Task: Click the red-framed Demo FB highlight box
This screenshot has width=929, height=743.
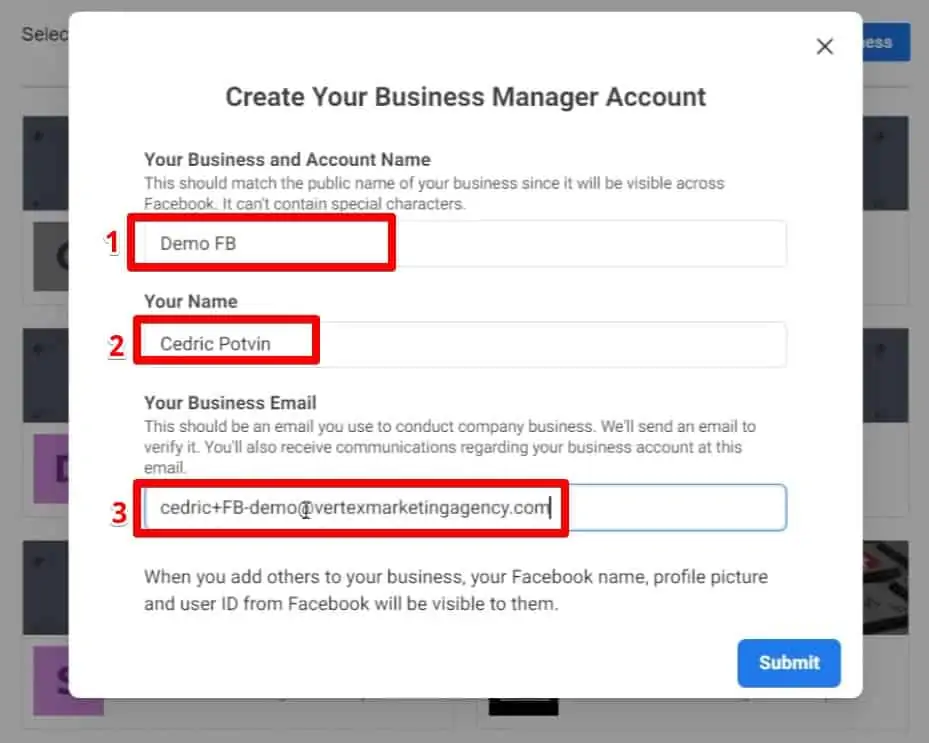Action: click(260, 242)
